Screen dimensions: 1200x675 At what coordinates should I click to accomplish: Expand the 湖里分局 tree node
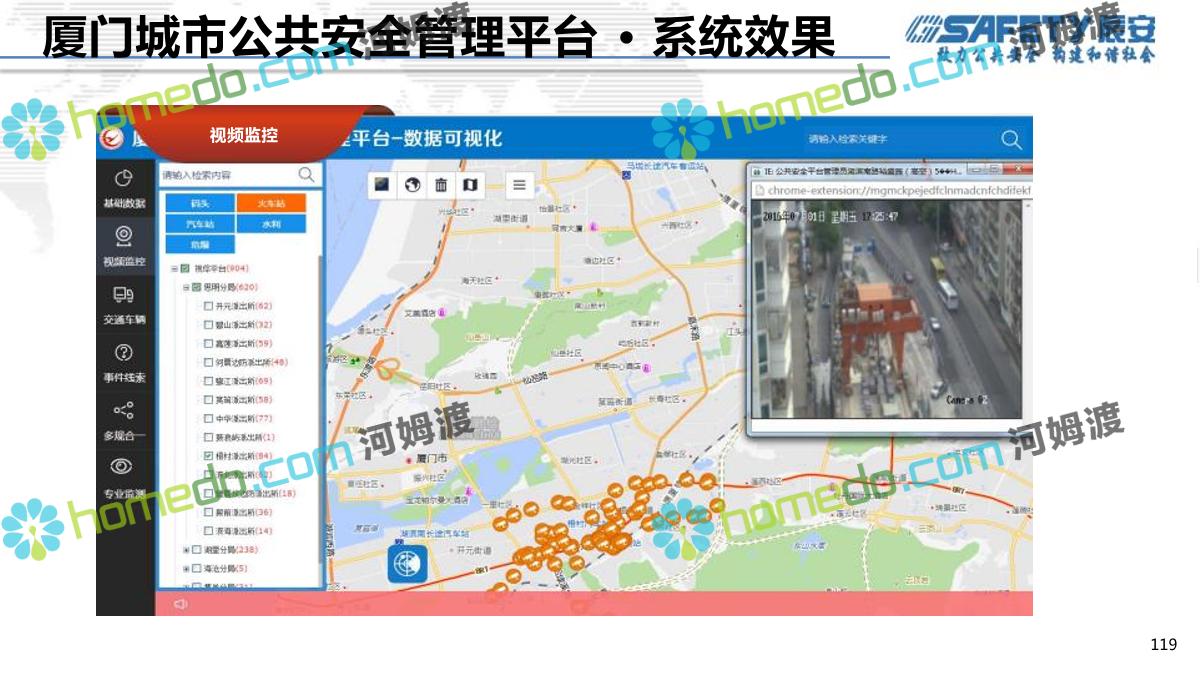[x=186, y=550]
